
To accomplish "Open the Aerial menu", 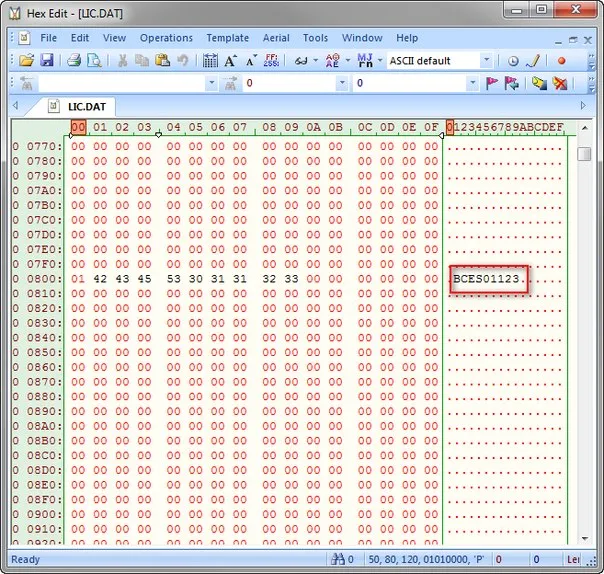I will click(276, 38).
